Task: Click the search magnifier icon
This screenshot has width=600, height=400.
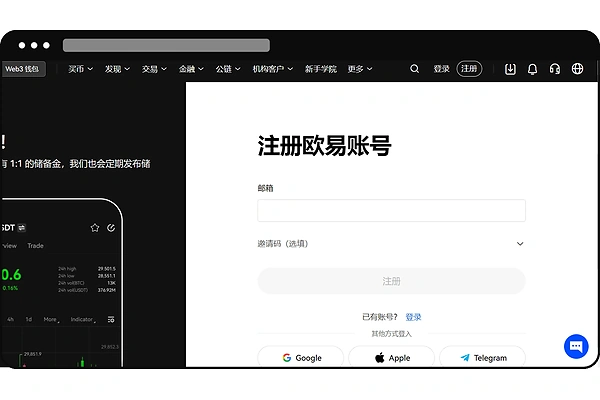Action: pos(414,69)
